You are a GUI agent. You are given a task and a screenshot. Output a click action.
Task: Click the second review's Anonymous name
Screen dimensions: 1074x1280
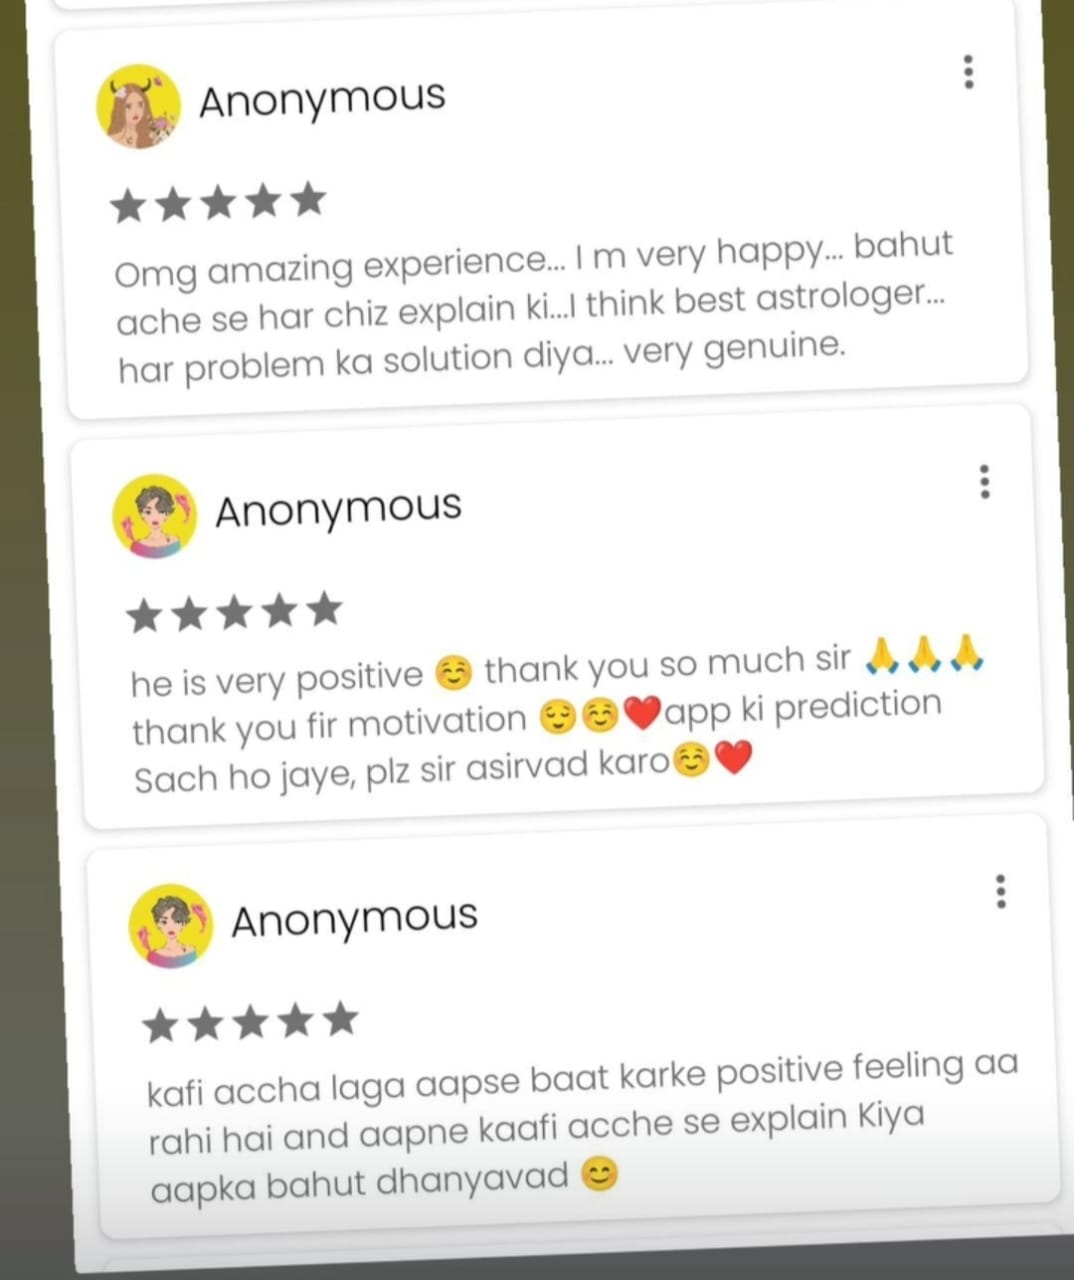point(338,509)
